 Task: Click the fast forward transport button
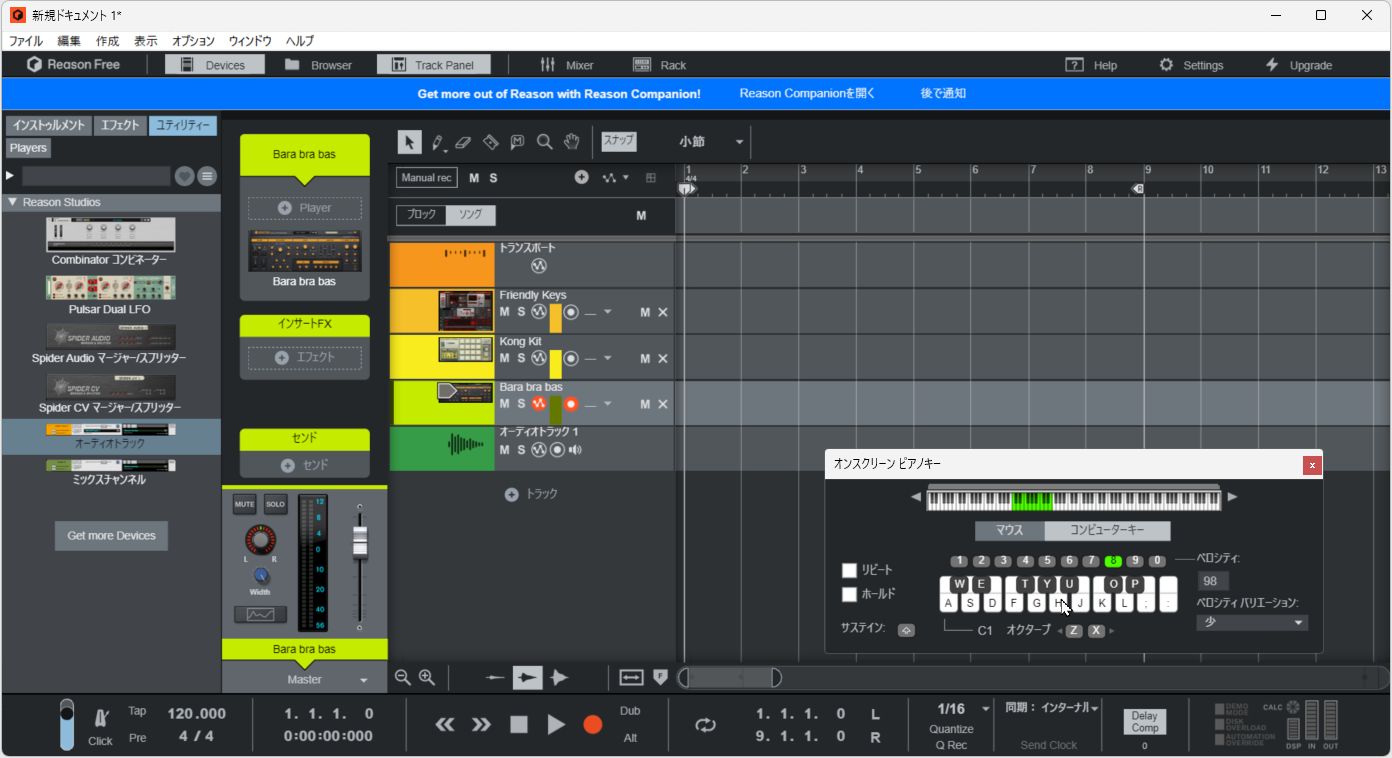click(x=481, y=725)
